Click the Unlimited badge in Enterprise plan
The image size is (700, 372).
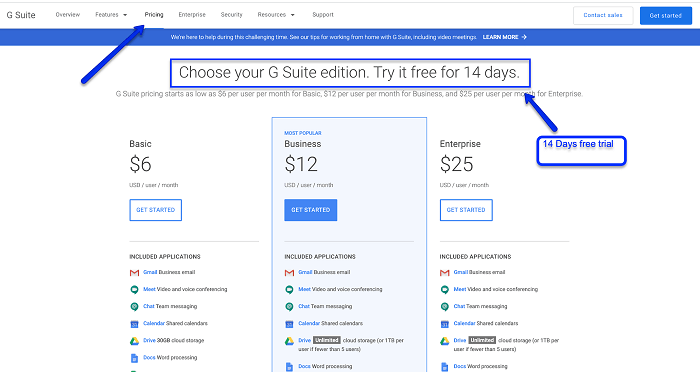[482, 340]
